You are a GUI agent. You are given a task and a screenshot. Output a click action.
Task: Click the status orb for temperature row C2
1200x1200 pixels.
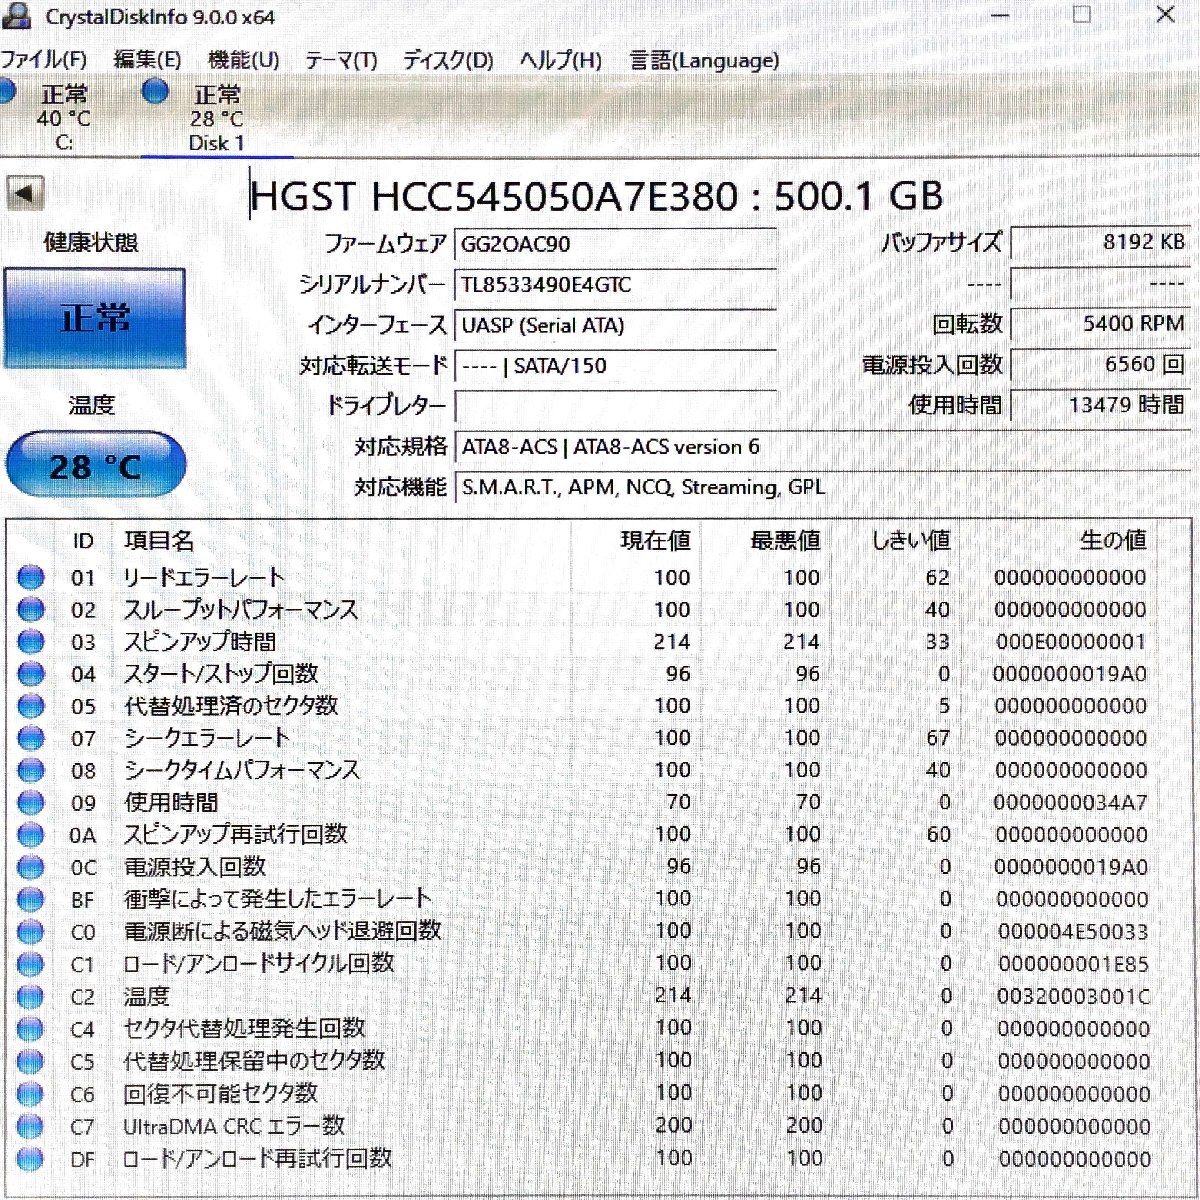[31, 996]
